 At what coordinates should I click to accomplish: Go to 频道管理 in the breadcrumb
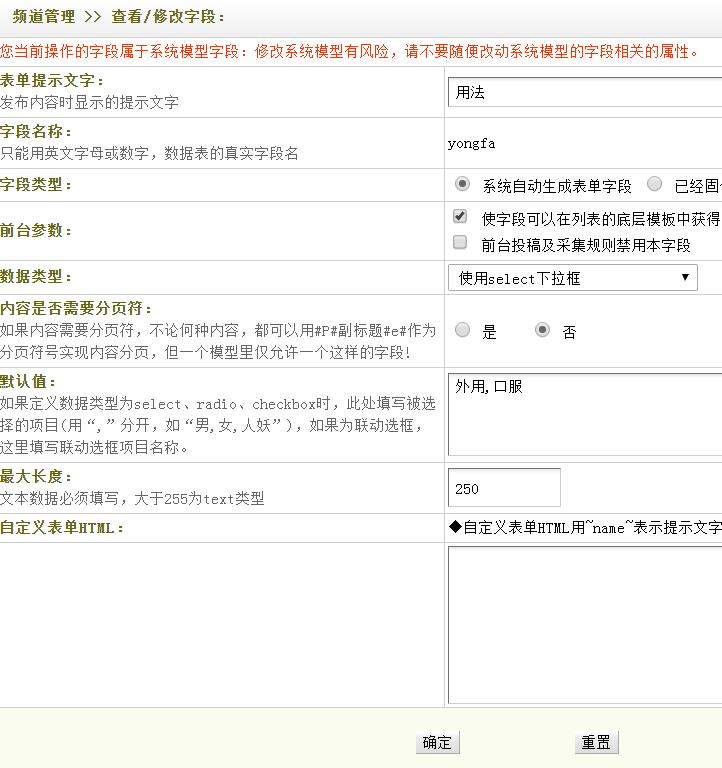(x=43, y=17)
